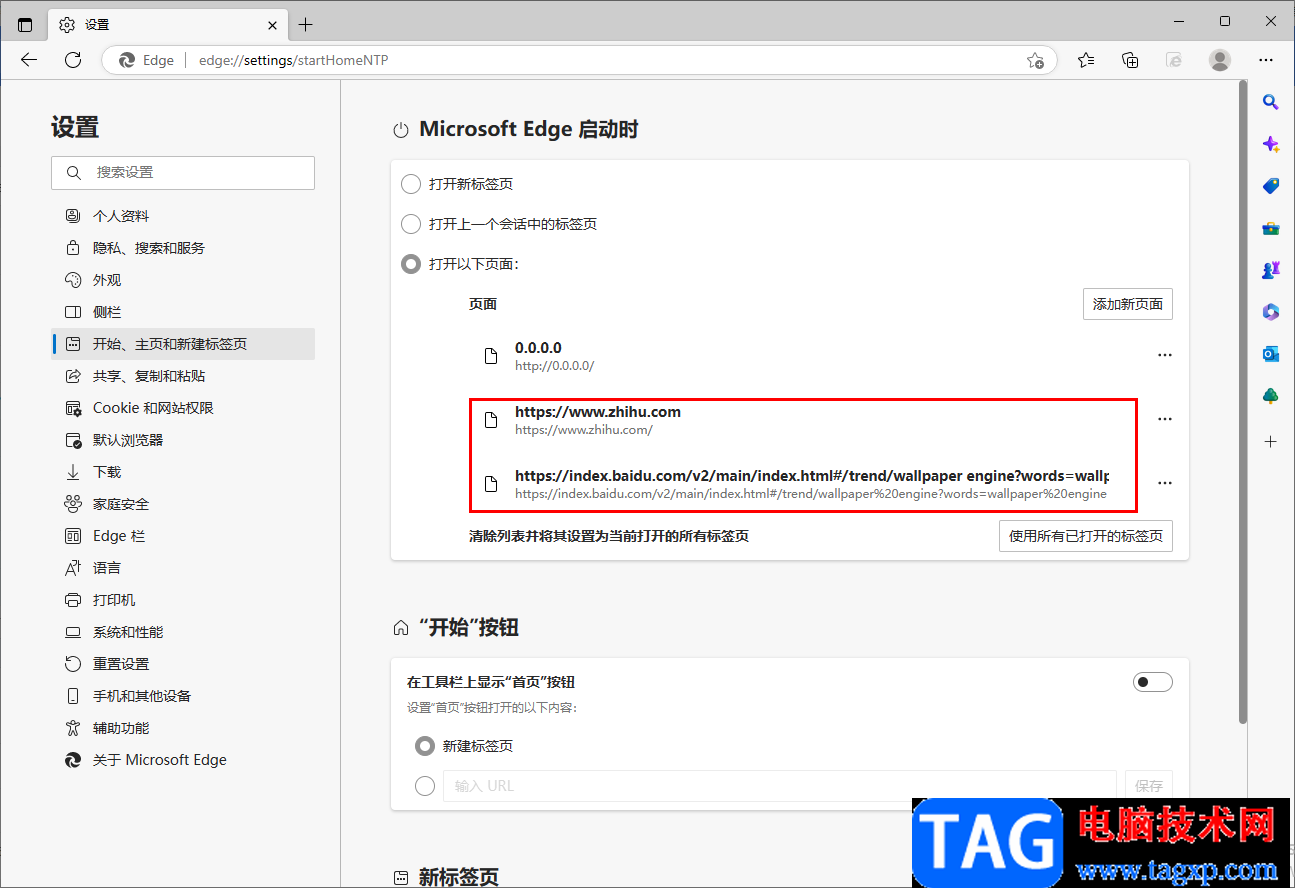The image size is (1295, 888).
Task: Open 语言 settings section
Action: point(183,568)
